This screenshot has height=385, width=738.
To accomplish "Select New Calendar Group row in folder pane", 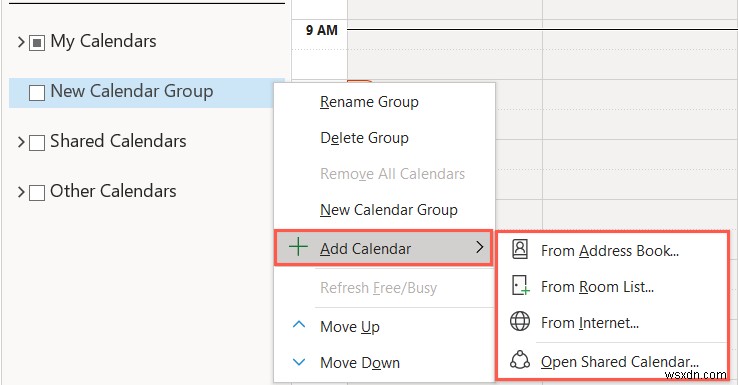I will (147, 93).
